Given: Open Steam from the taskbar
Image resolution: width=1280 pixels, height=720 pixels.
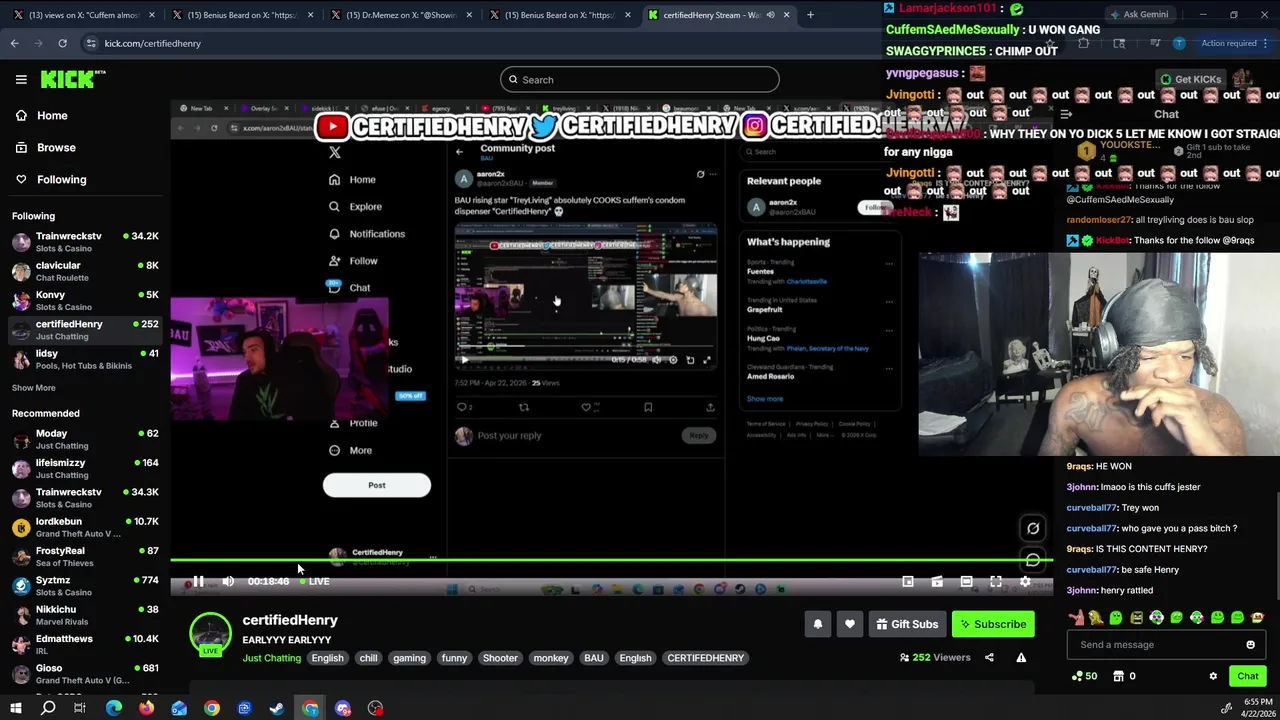Looking at the screenshot, I should point(277,708).
